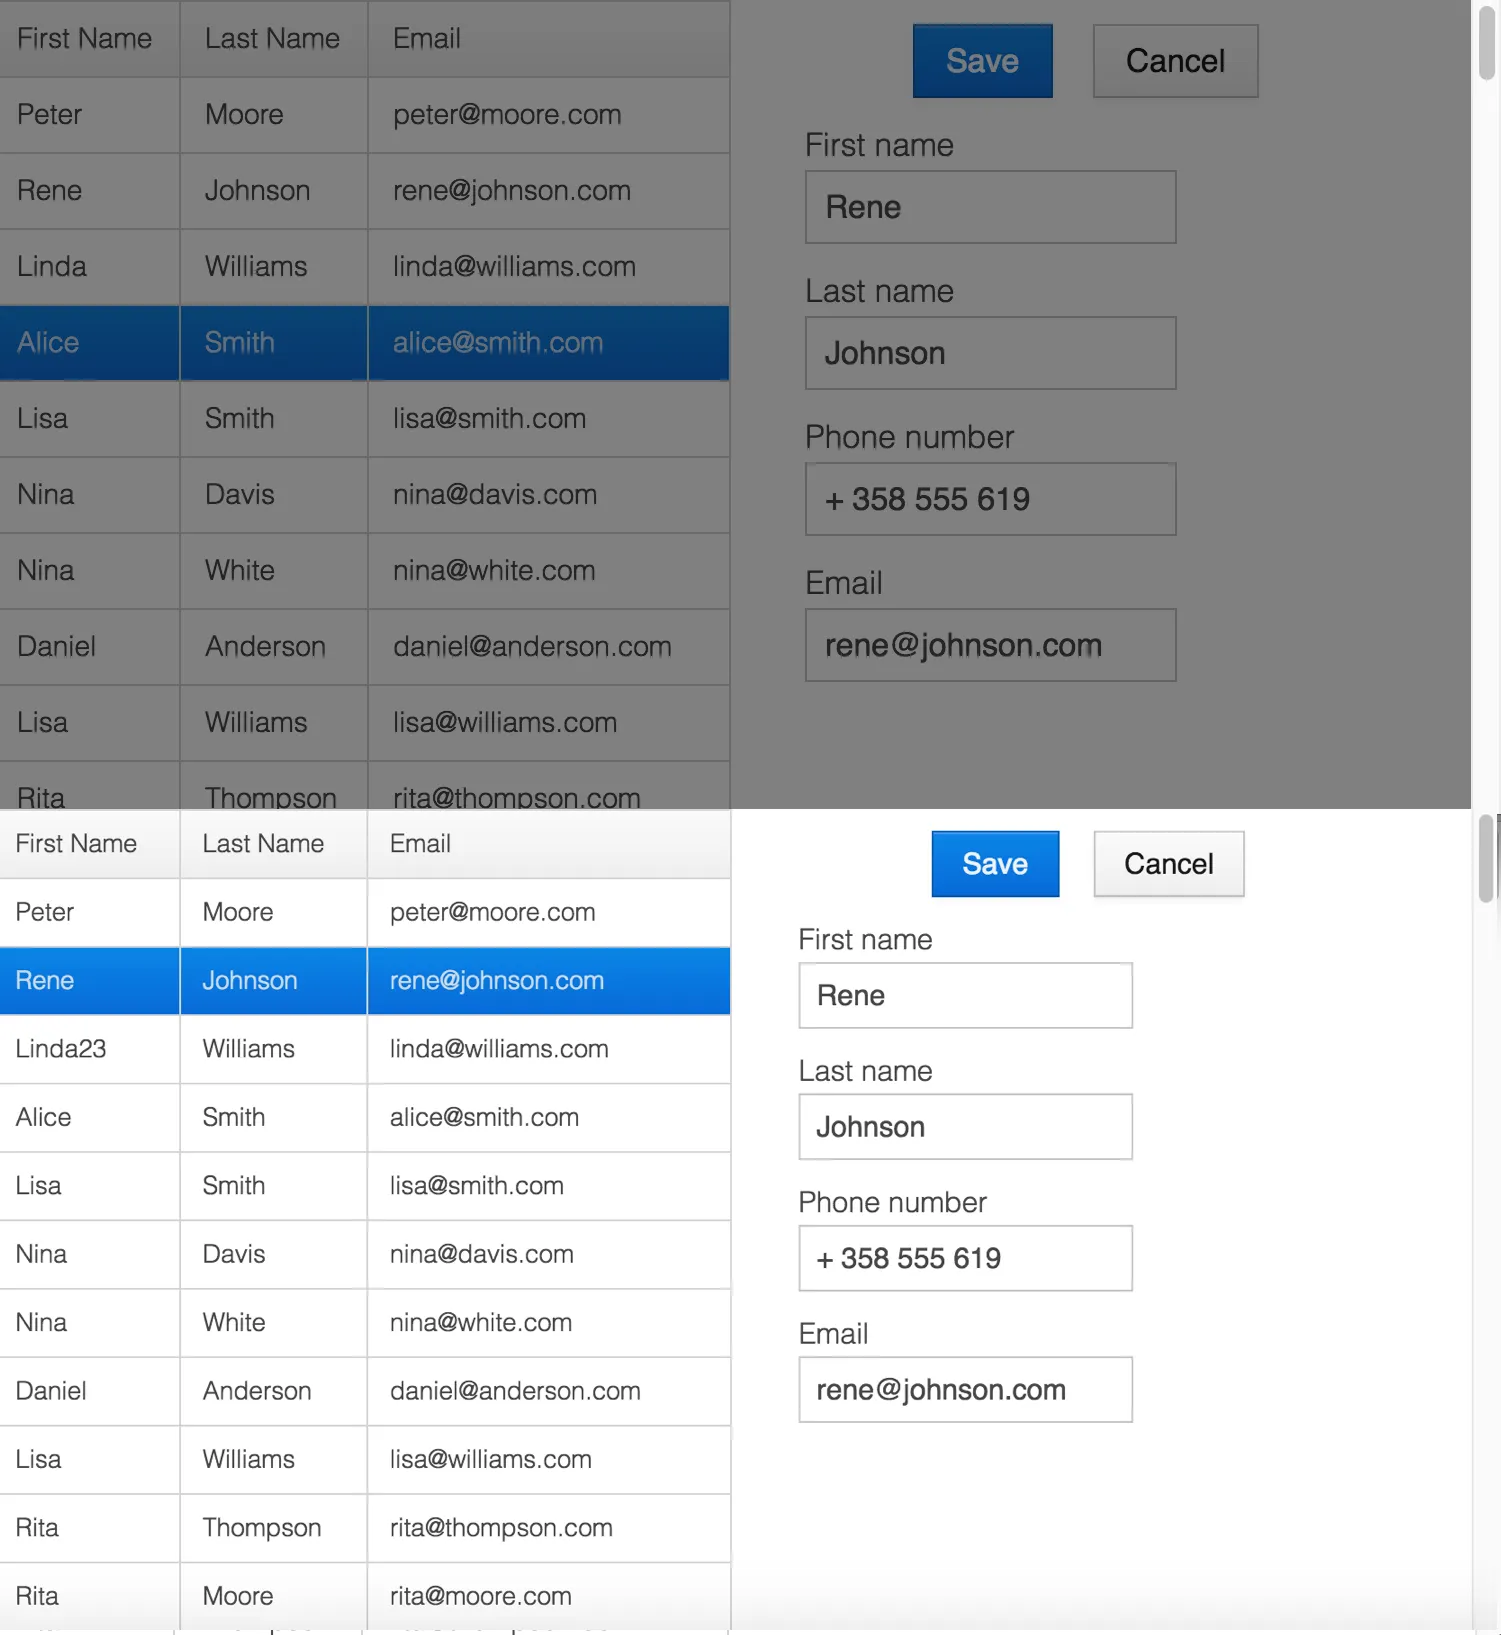Click the Phone number field in the dimmed upper form
This screenshot has width=1501, height=1635.
990,499
